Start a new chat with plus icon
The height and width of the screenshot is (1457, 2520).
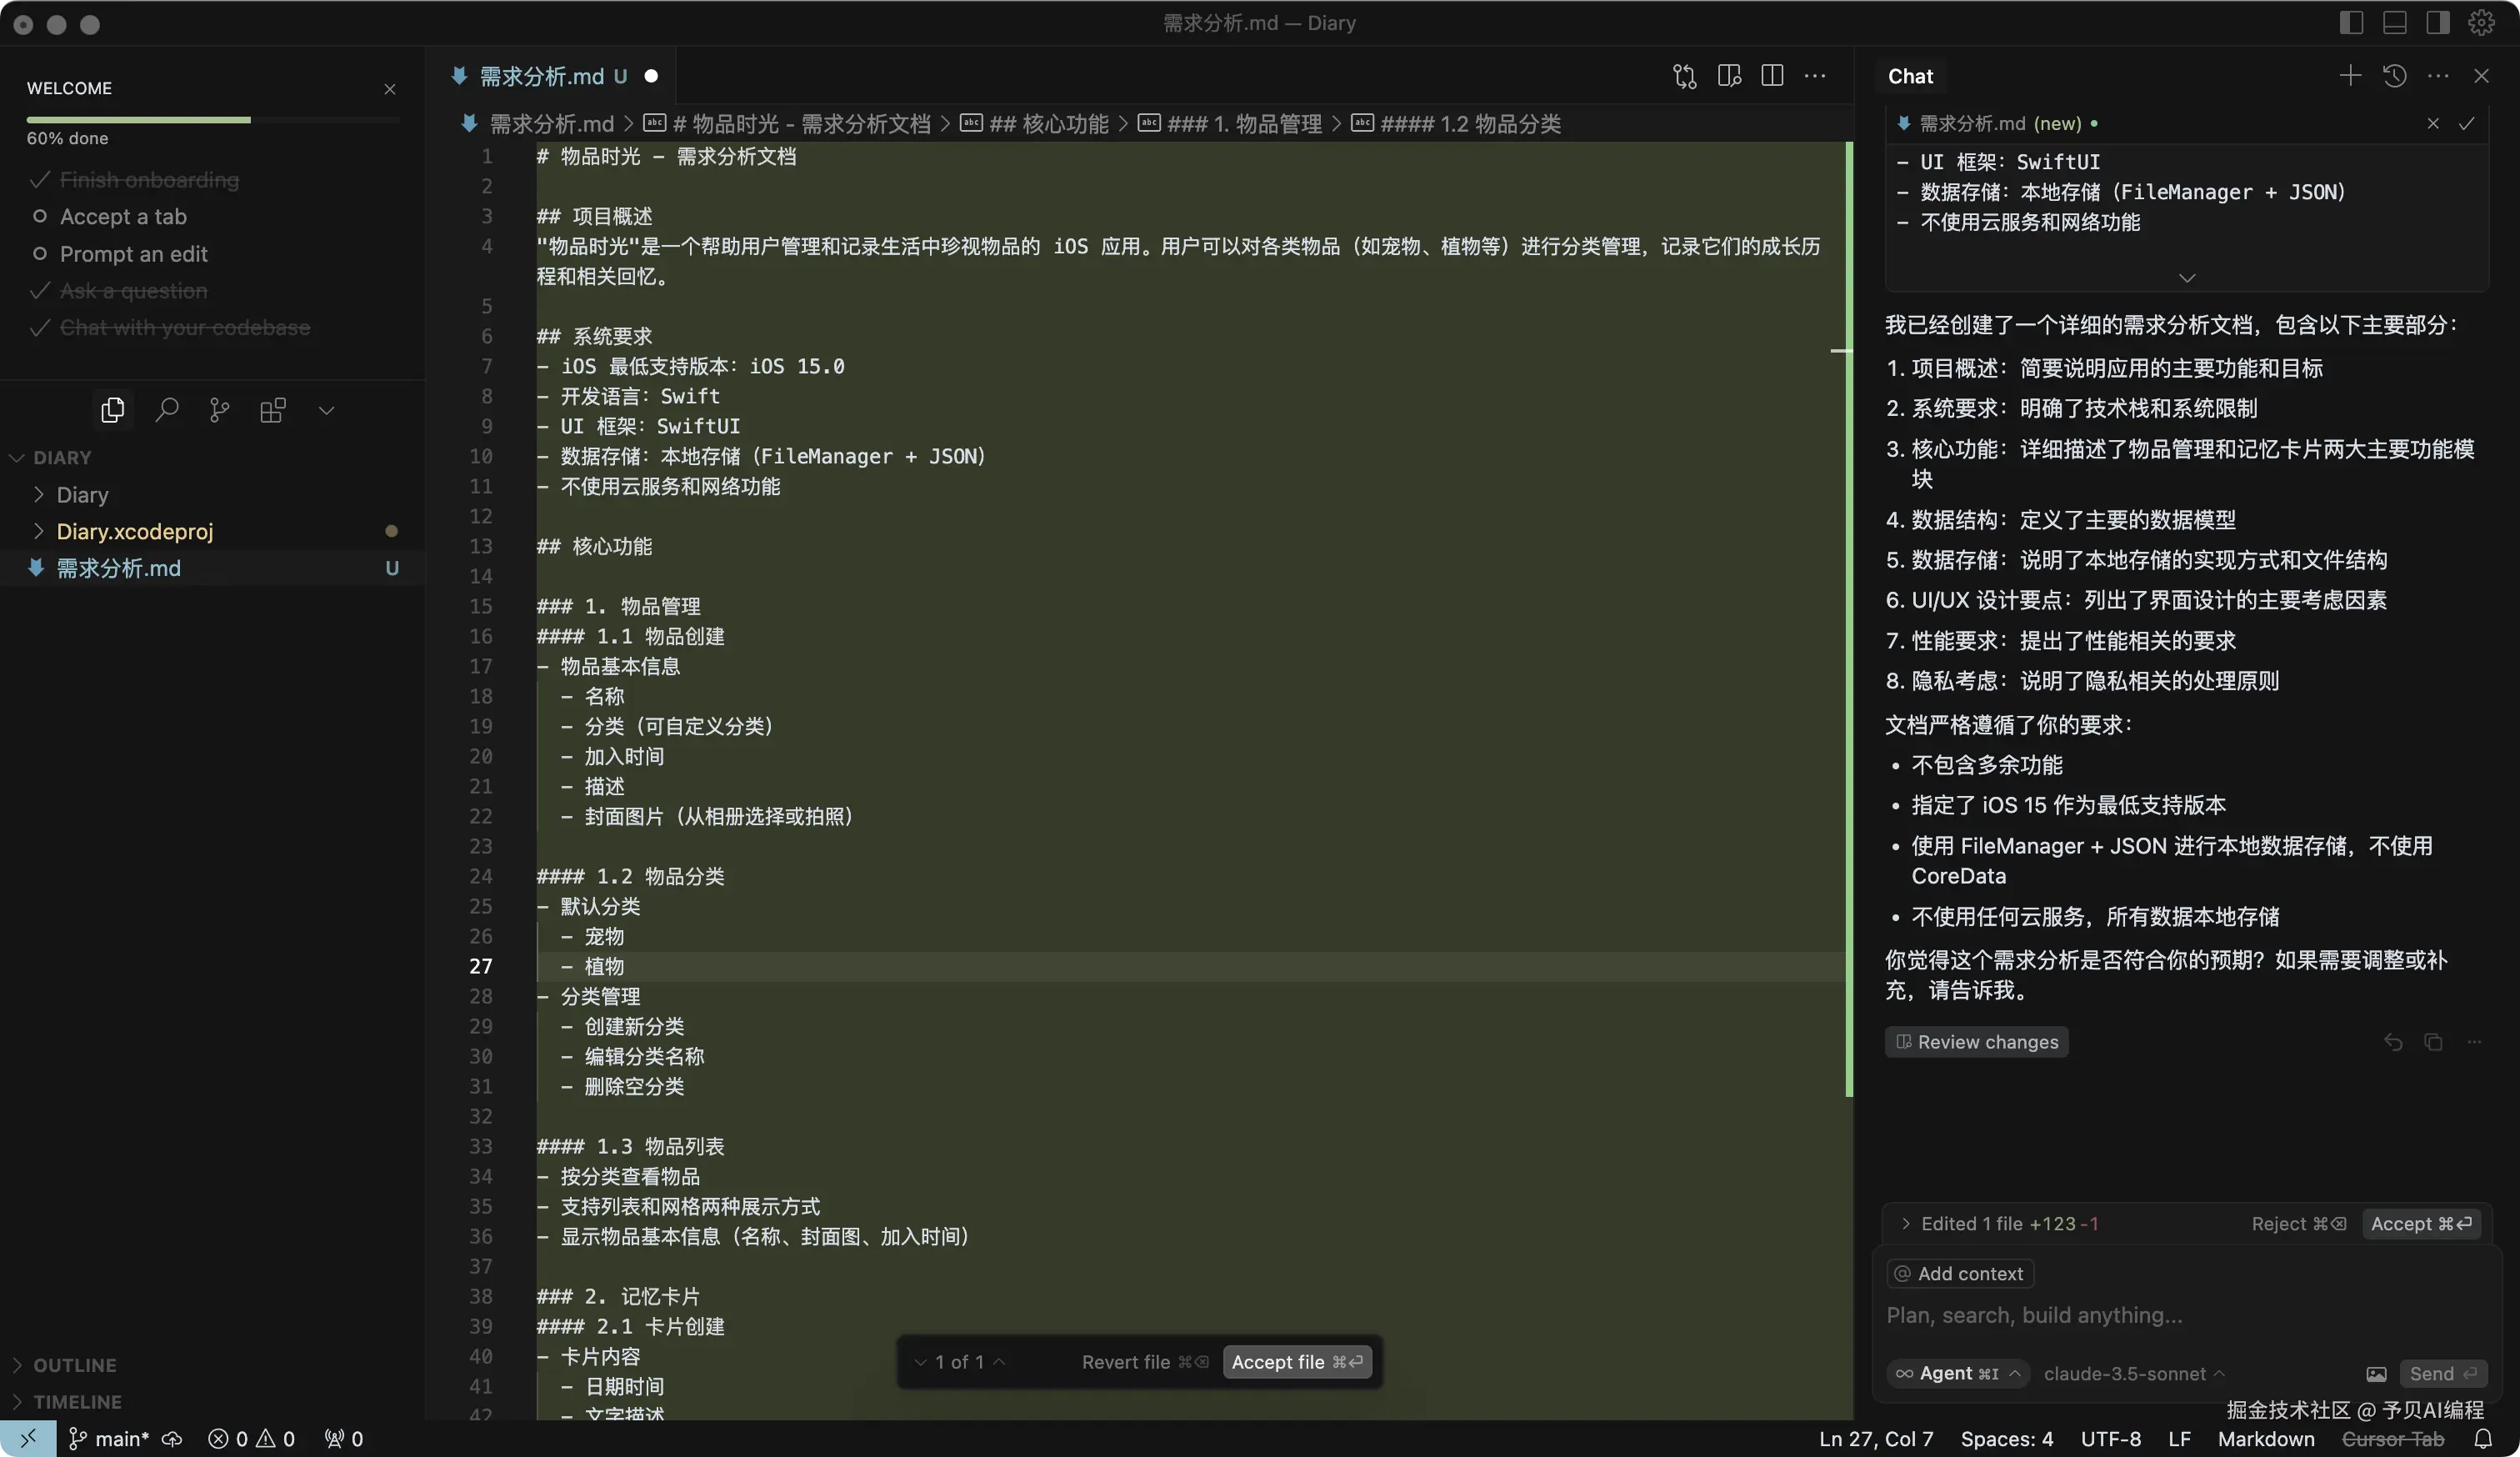[2350, 76]
